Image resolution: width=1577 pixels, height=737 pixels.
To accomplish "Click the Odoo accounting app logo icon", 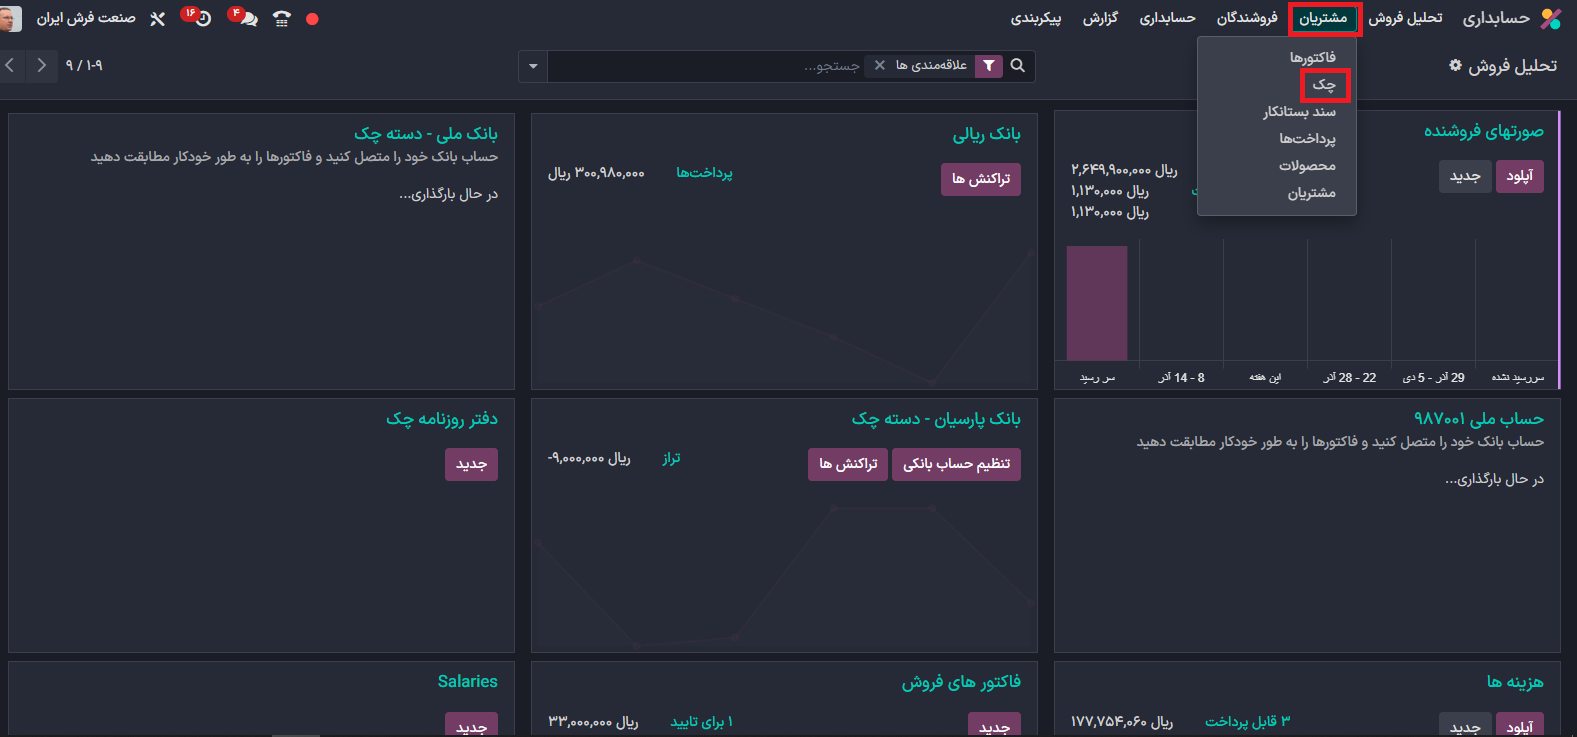I will [1550, 18].
